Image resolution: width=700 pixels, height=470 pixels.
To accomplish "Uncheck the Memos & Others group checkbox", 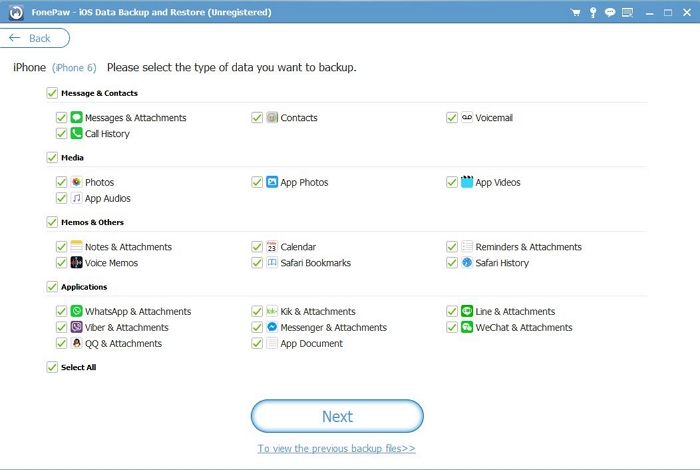I will [52, 222].
